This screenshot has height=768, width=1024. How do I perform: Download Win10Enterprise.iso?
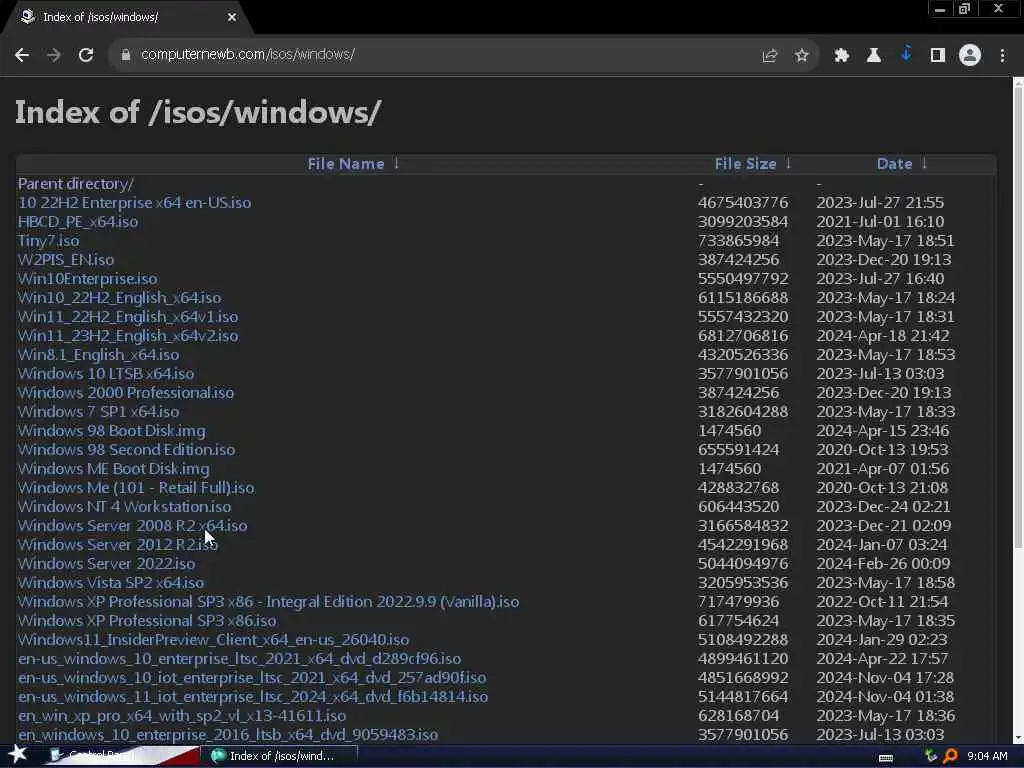tap(88, 279)
